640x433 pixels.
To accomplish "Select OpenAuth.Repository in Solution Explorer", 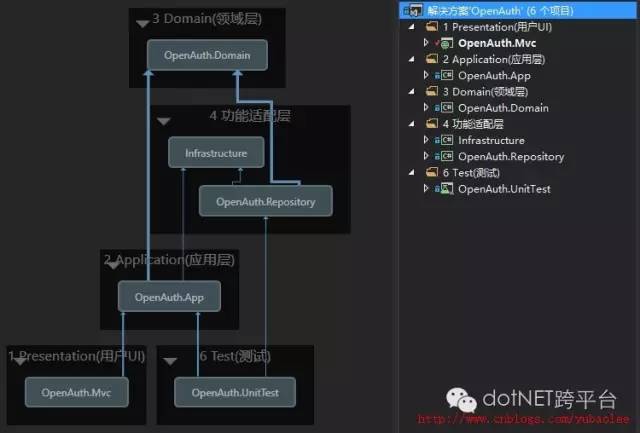I will (511, 156).
